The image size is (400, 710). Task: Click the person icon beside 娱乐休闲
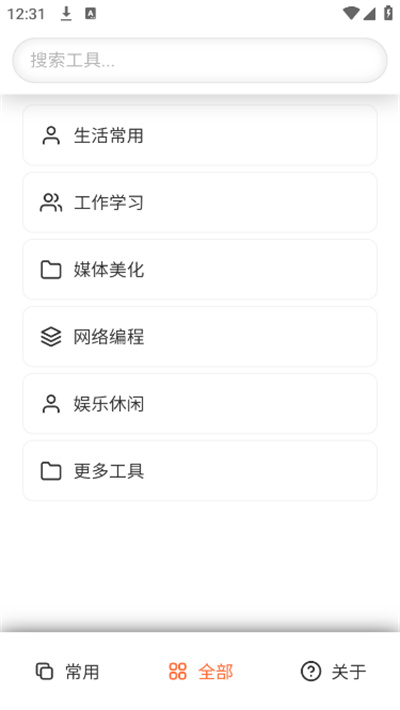pyautogui.click(x=51, y=403)
